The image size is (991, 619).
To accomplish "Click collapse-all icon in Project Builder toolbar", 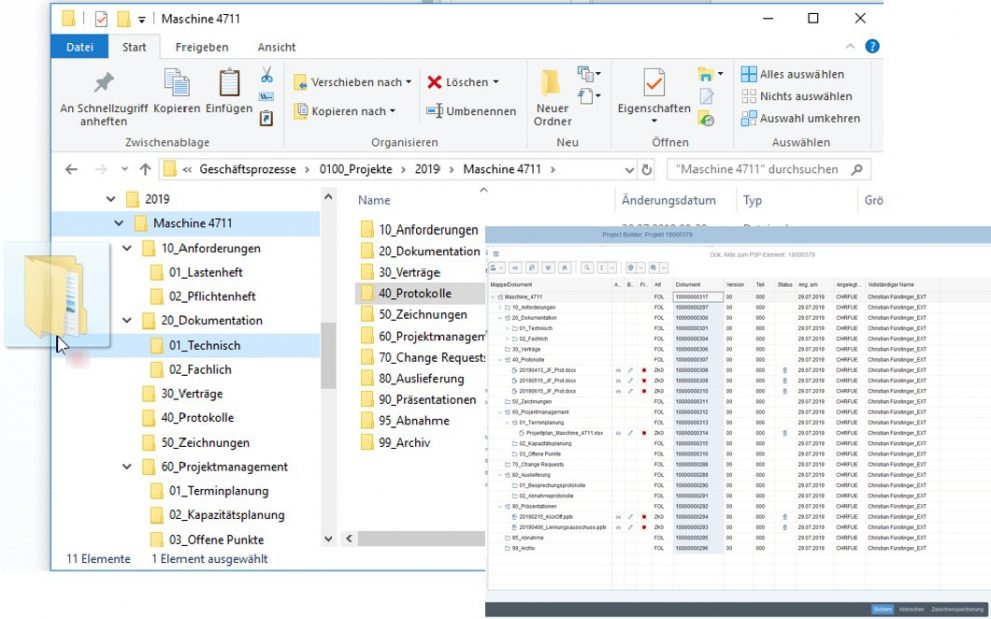I will [x=564, y=268].
